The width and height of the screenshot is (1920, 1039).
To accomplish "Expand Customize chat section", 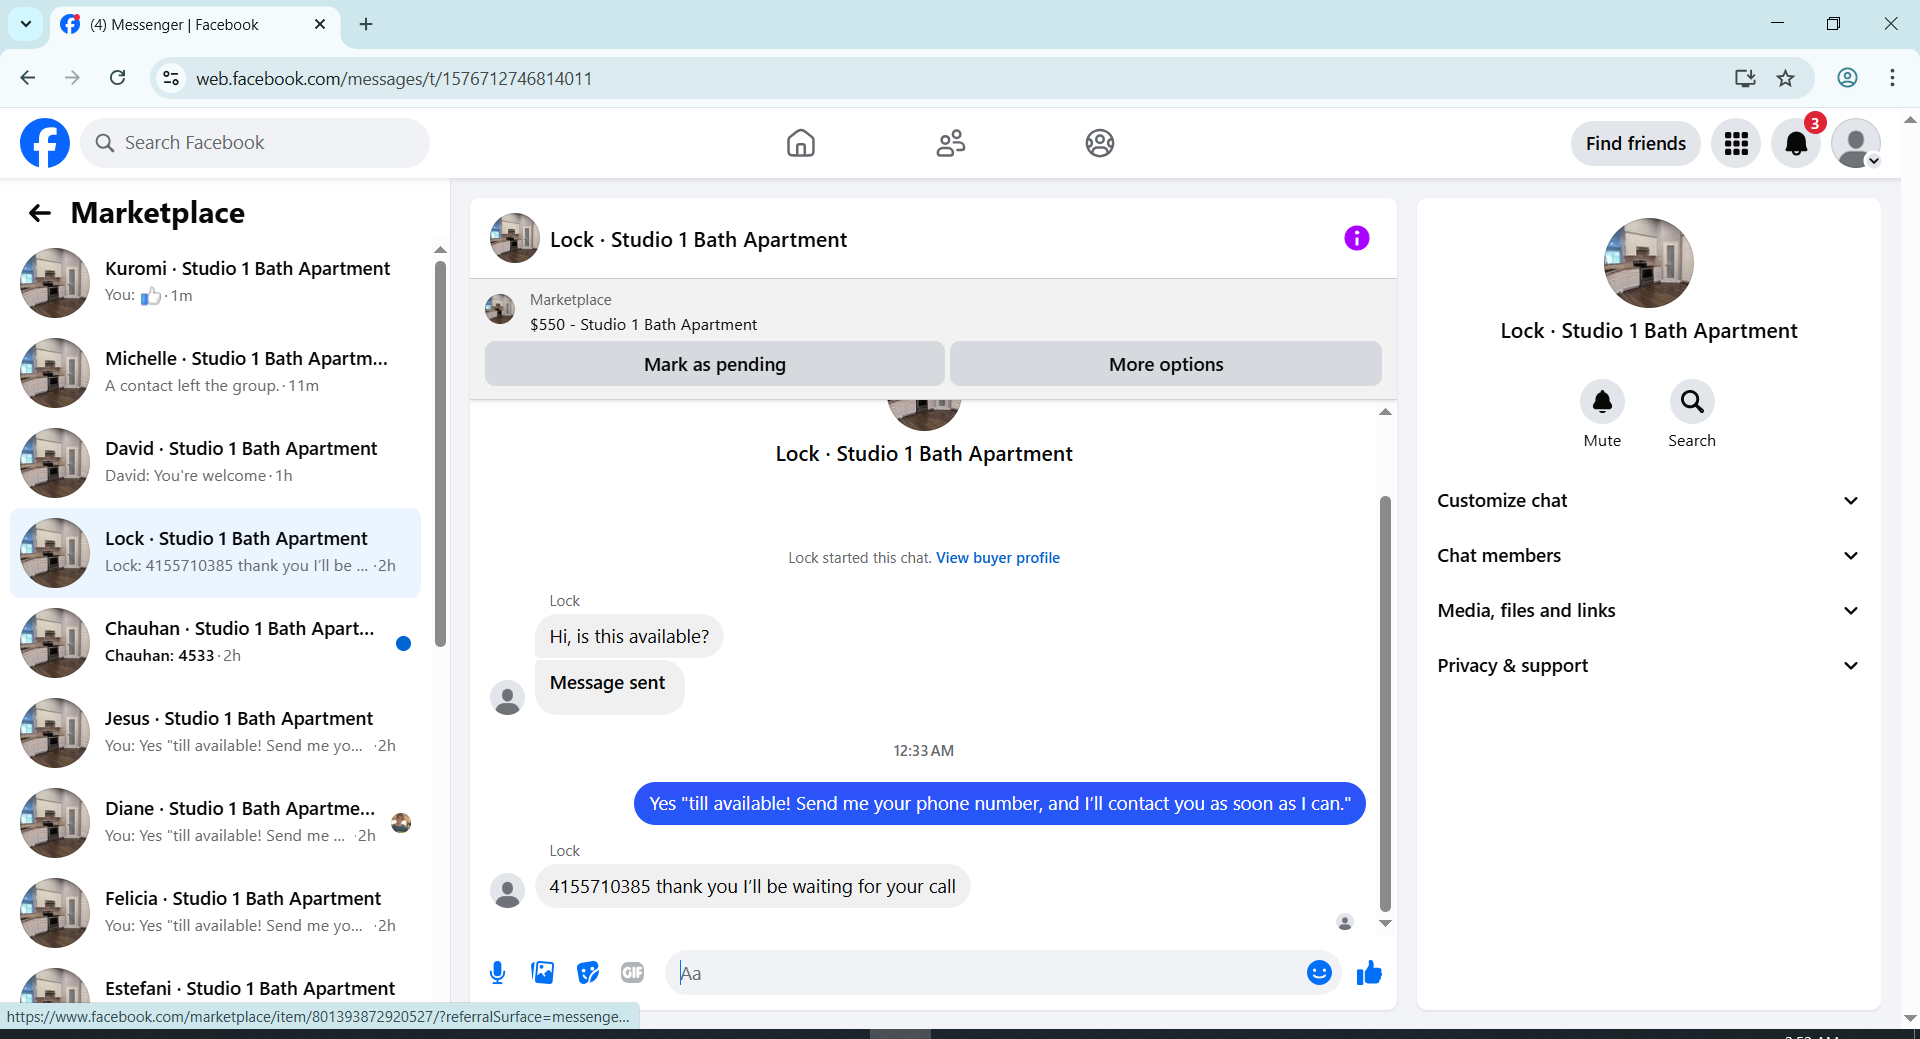I will [1648, 500].
